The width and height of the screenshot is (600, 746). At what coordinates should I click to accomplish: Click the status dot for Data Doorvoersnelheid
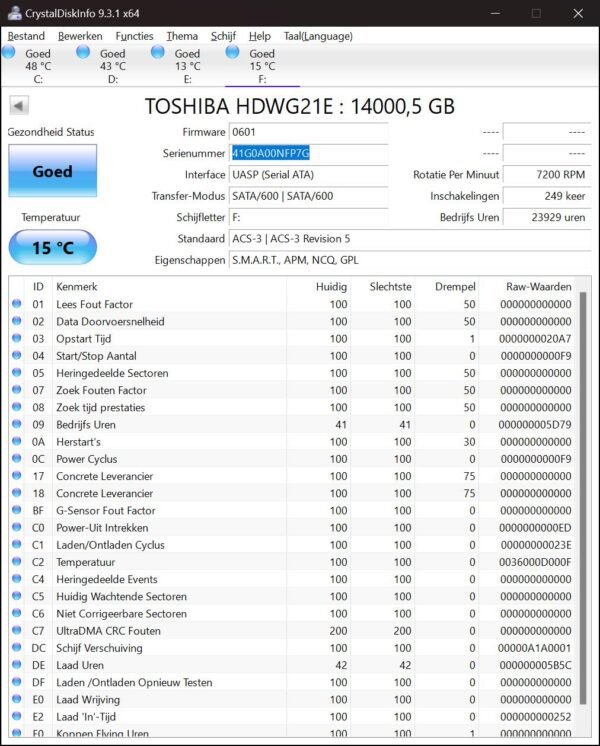click(x=17, y=321)
